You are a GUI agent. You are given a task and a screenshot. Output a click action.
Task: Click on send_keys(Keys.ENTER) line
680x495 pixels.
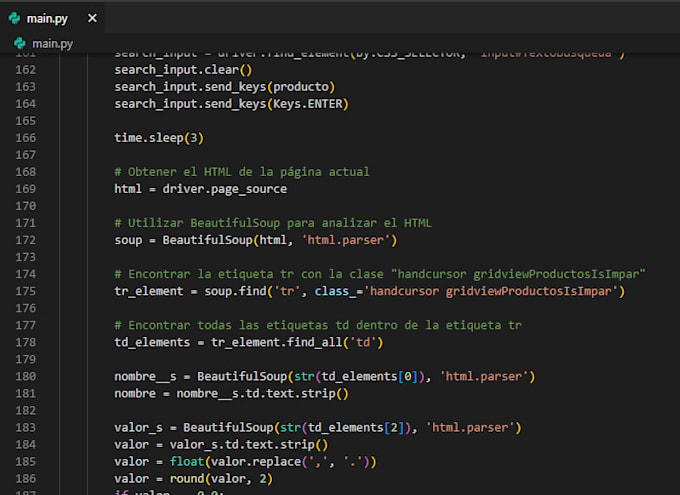coord(231,104)
